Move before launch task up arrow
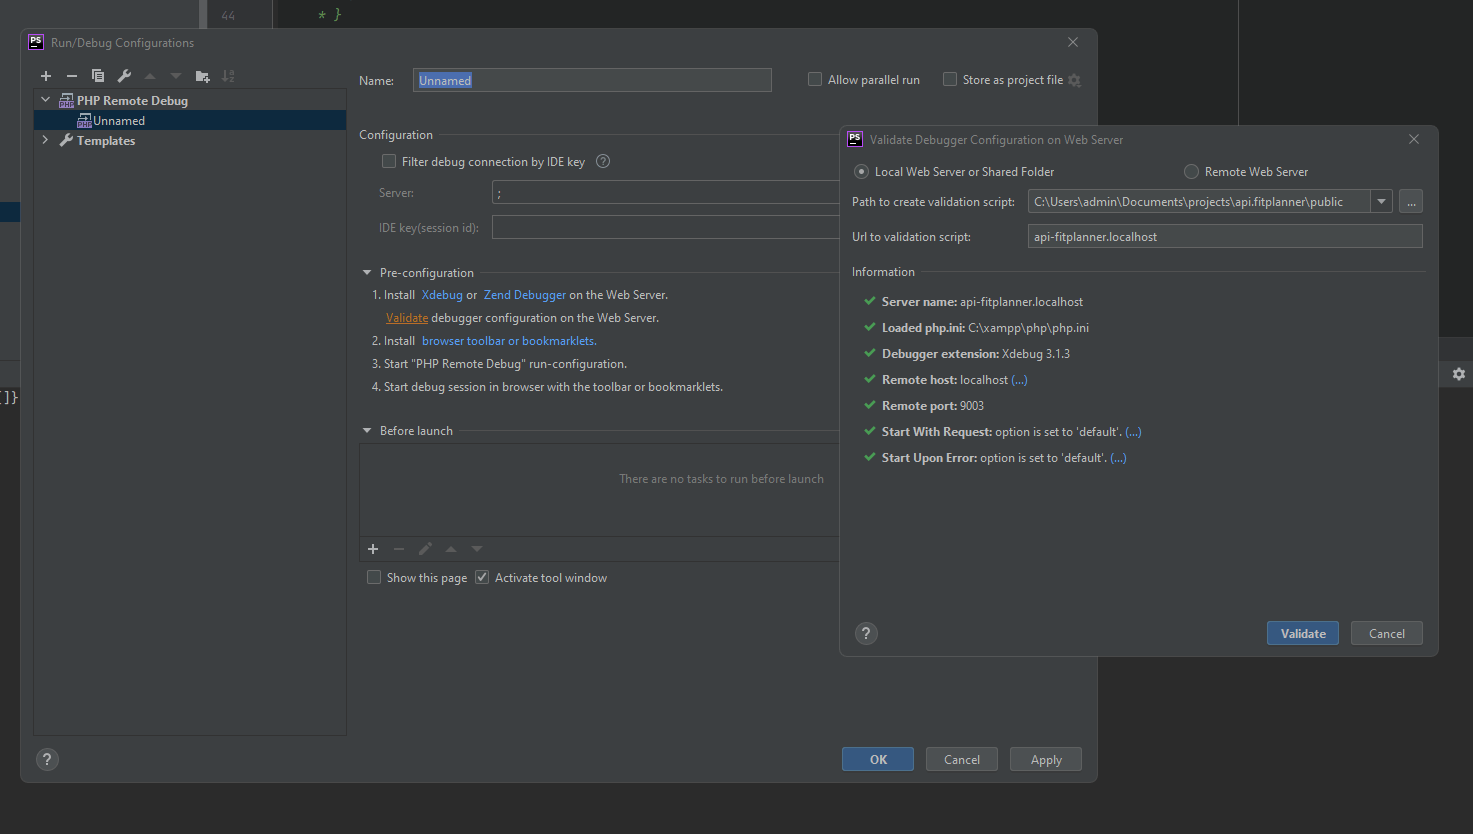This screenshot has width=1473, height=834. click(x=451, y=549)
